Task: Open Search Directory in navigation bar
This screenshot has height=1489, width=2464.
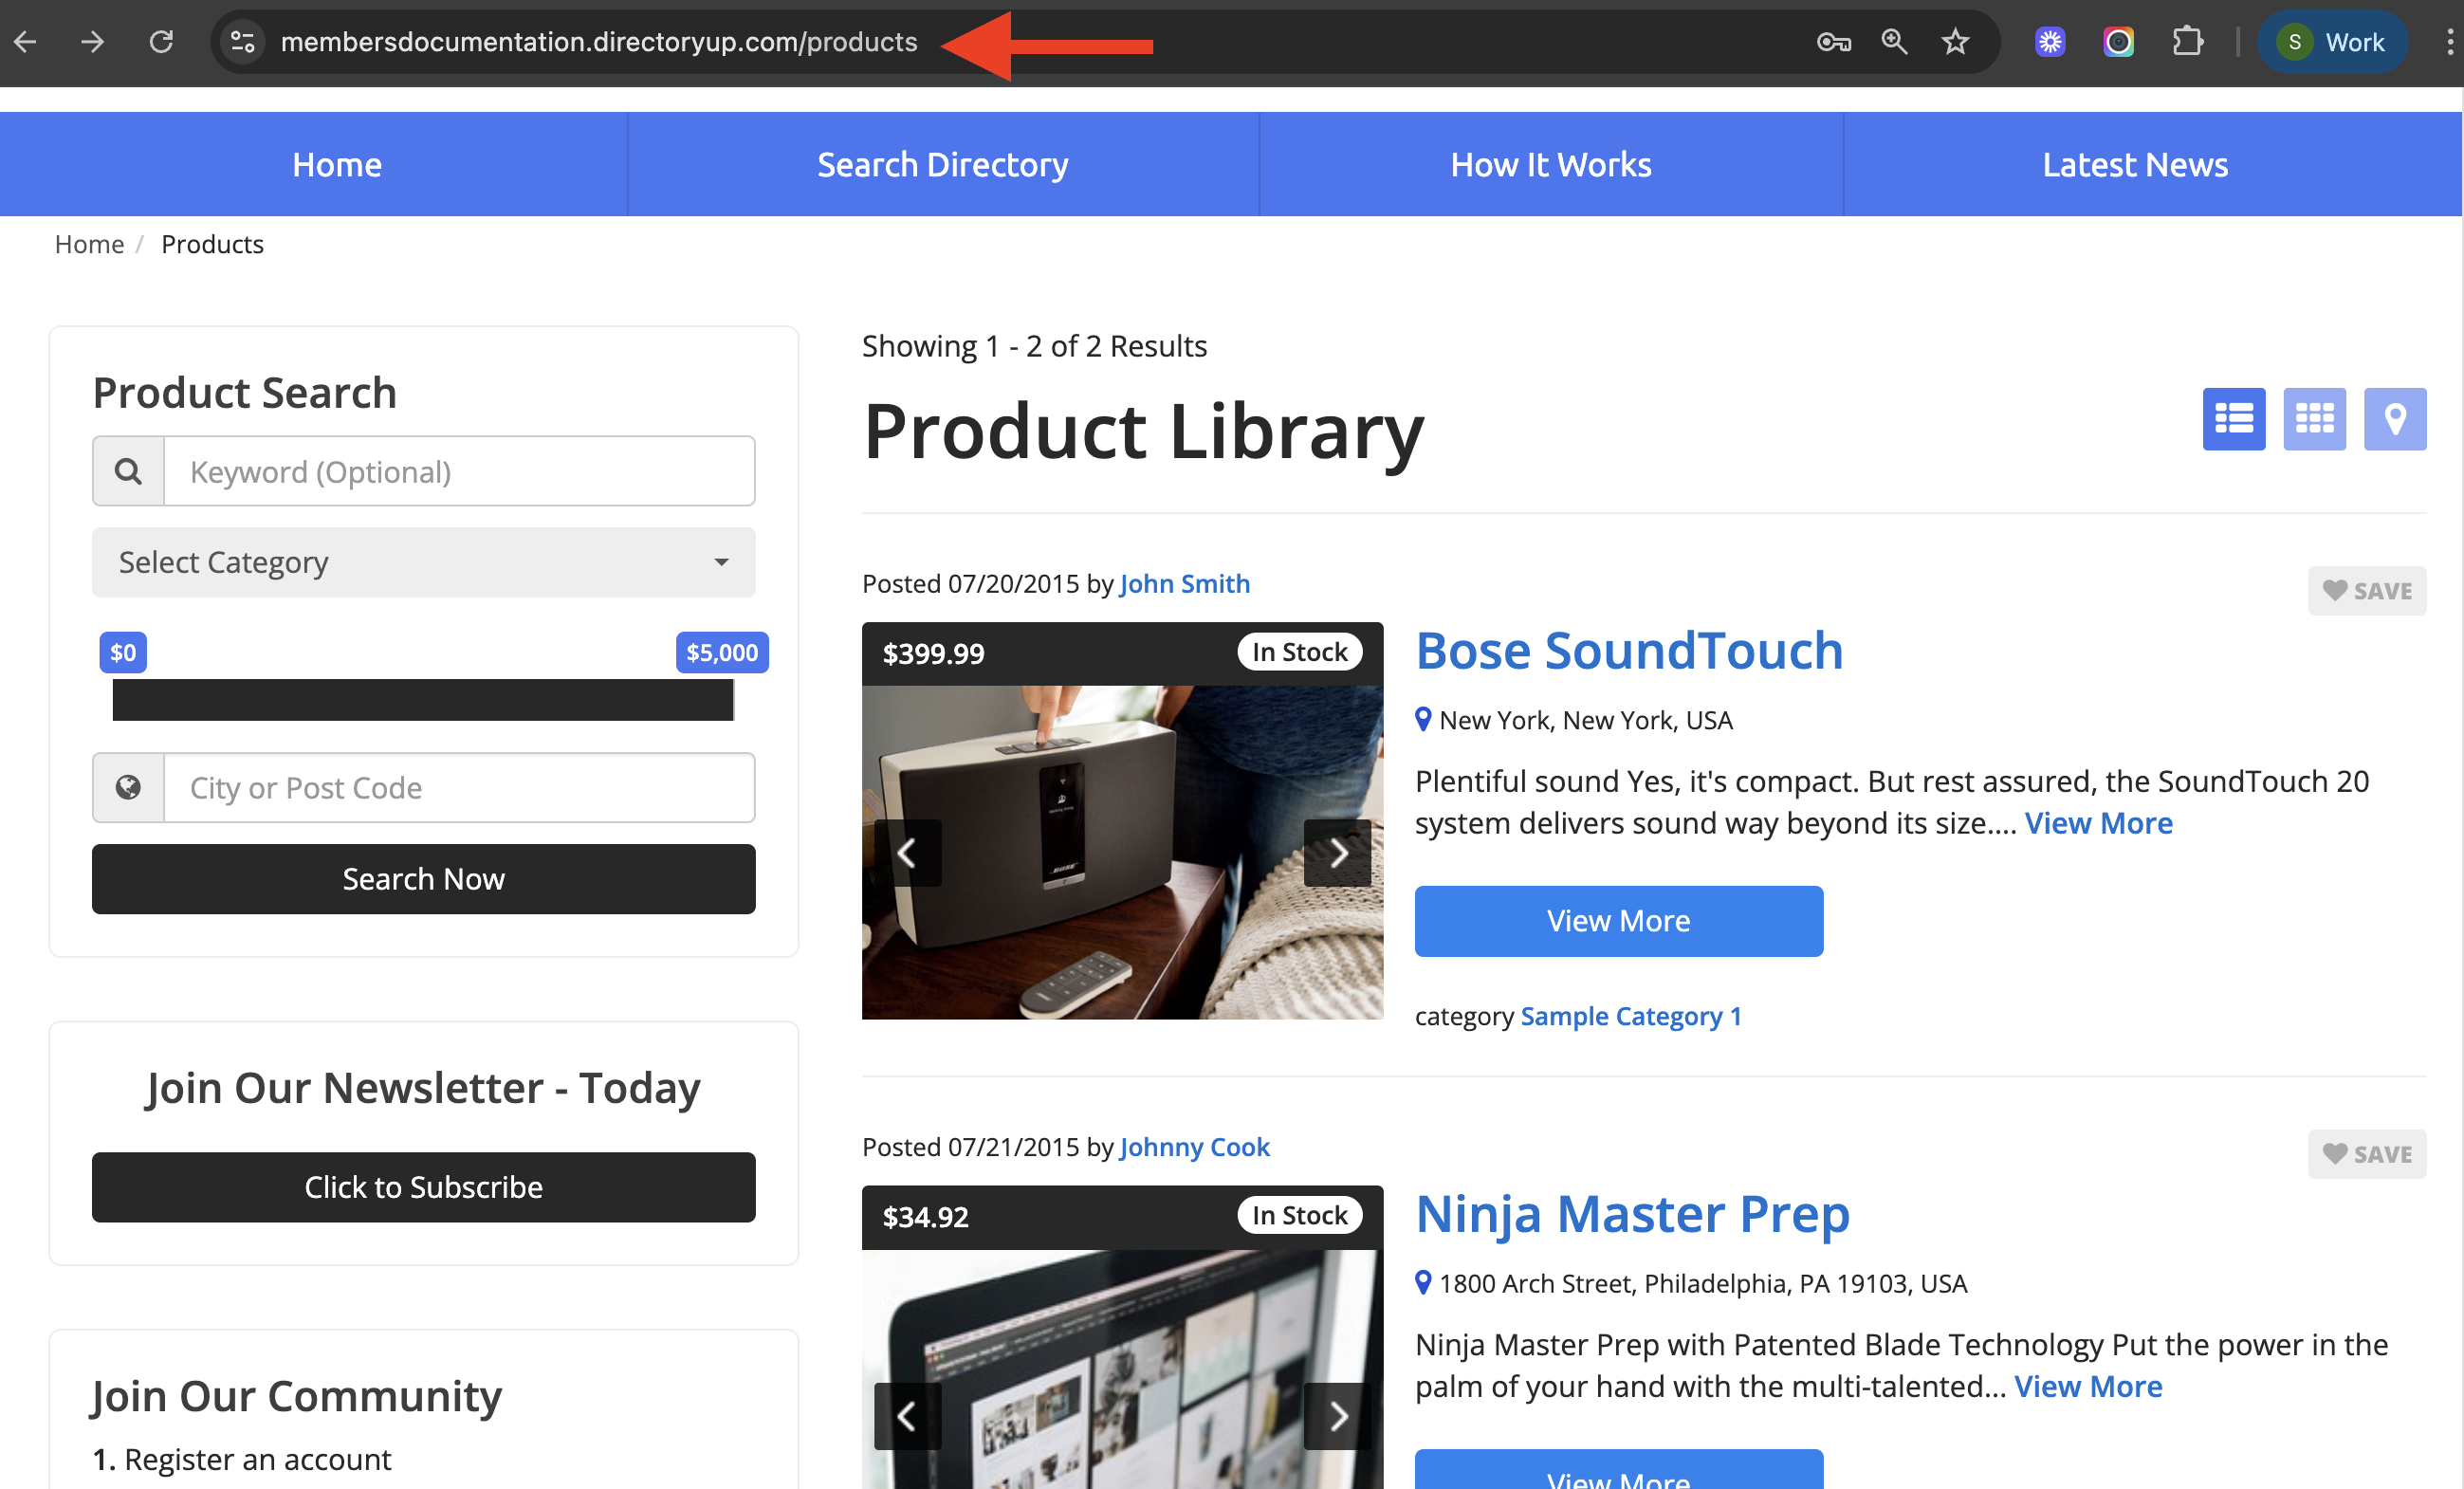Action: (x=942, y=165)
